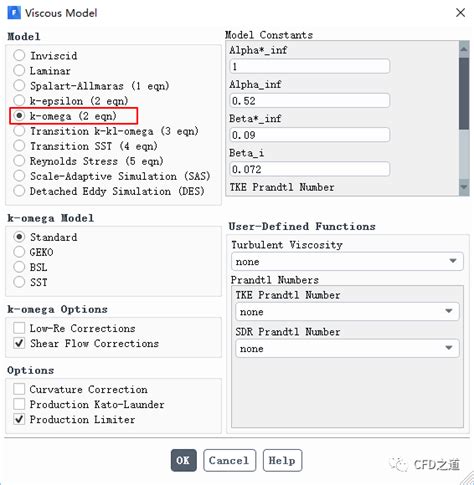Close the Viscous Model dialog
The image size is (474, 485).
pyautogui.click(x=460, y=13)
